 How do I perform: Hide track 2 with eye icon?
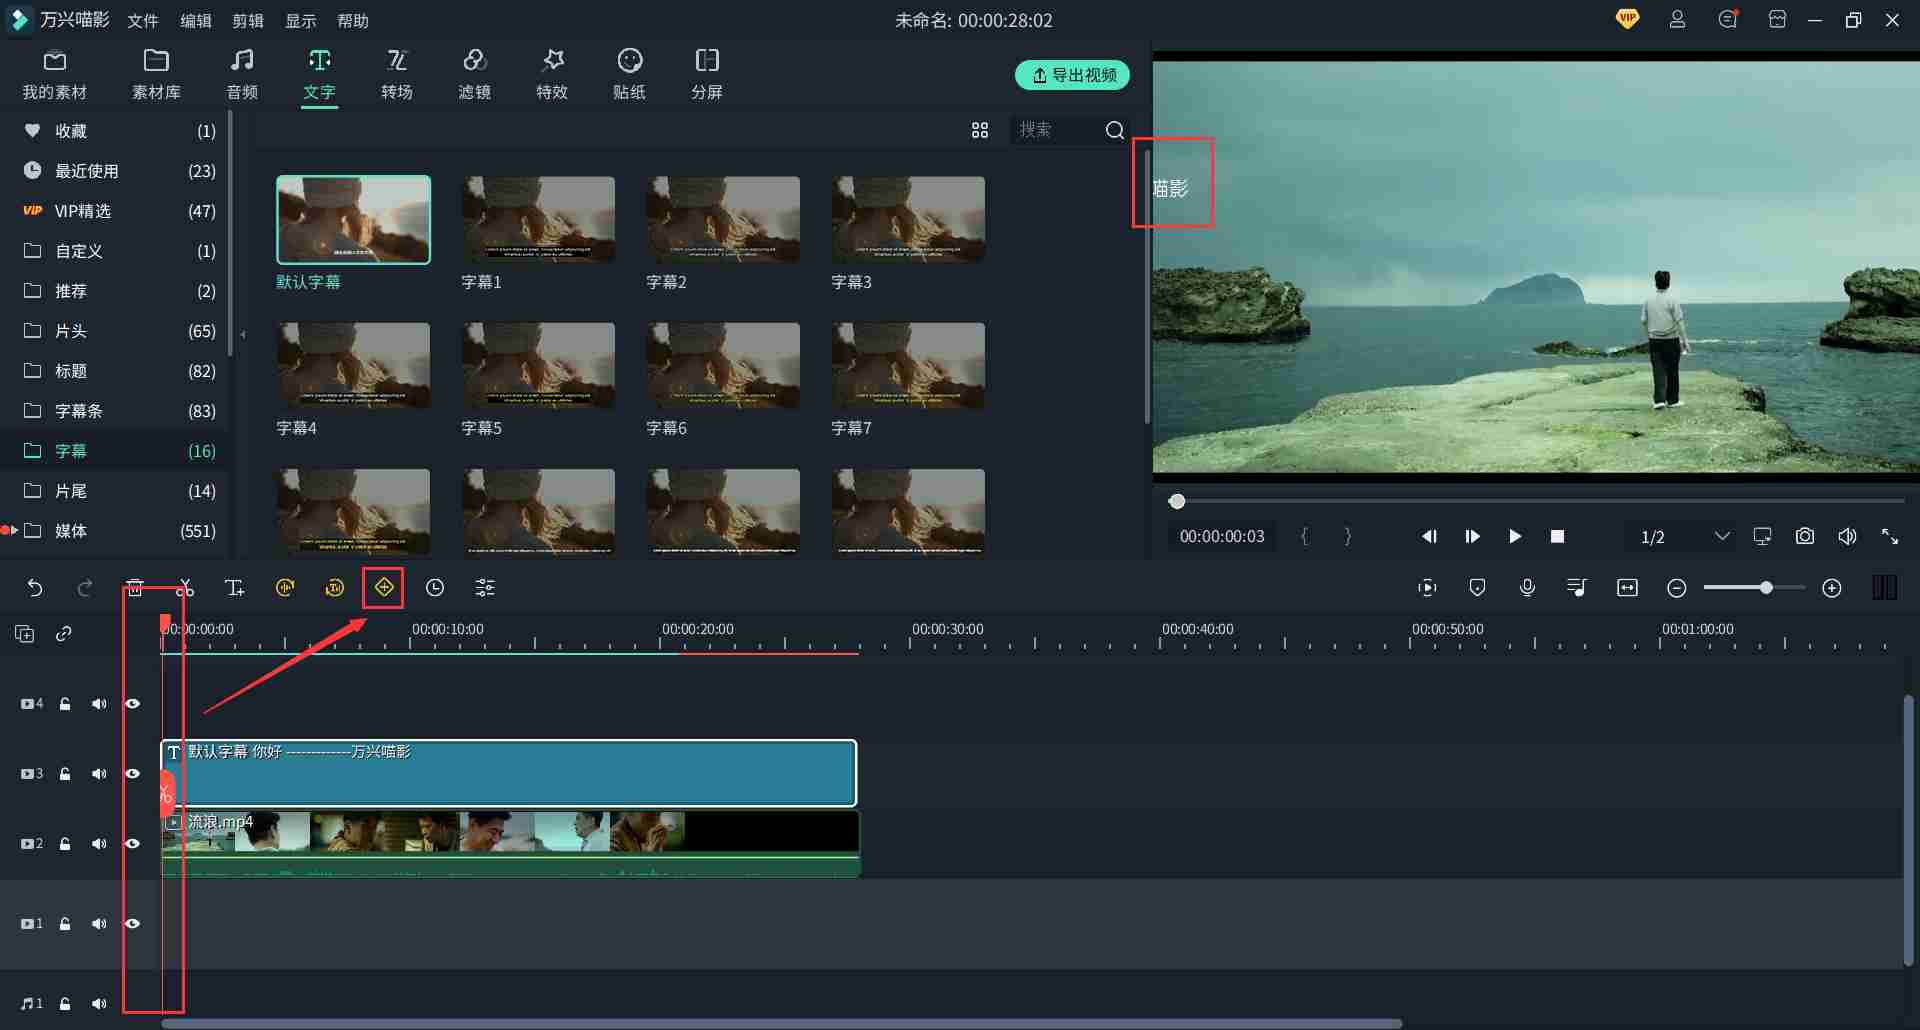(x=132, y=844)
